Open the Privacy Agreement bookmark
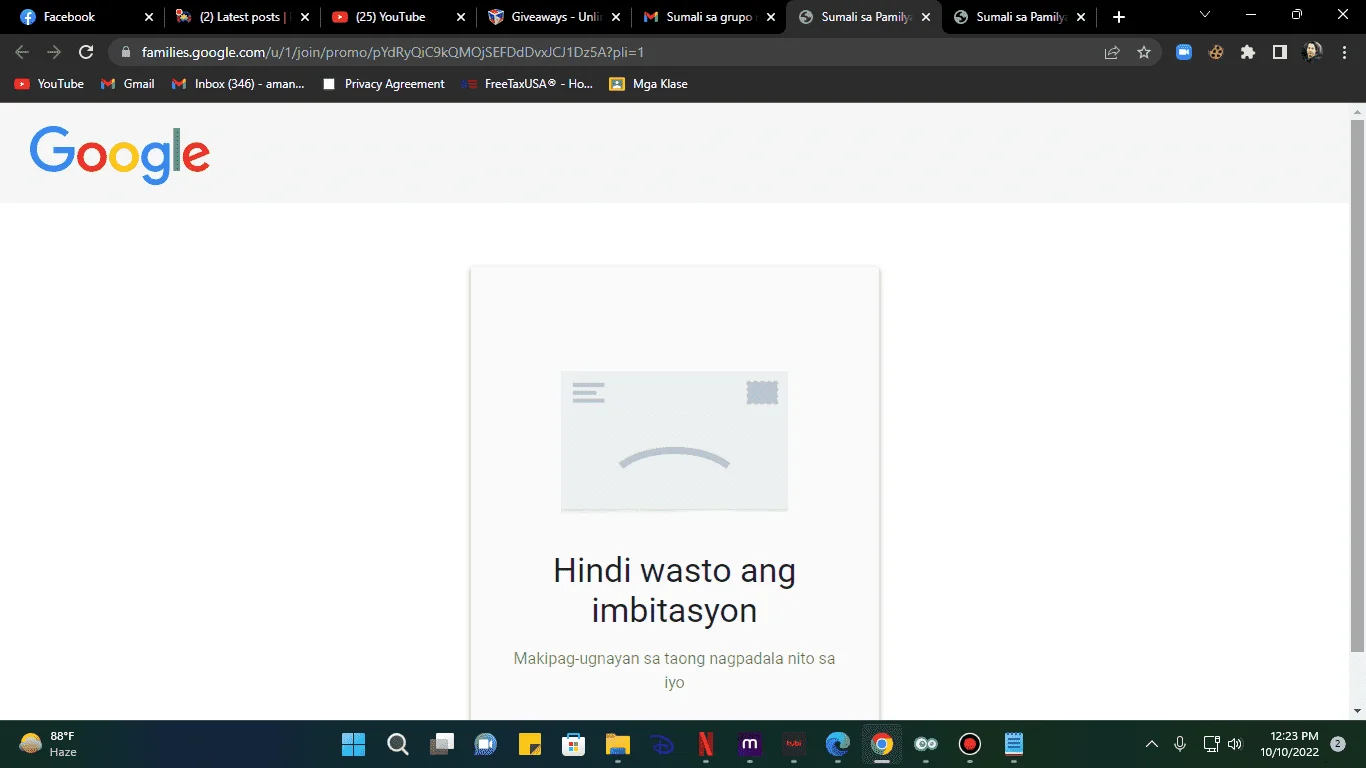 (384, 84)
